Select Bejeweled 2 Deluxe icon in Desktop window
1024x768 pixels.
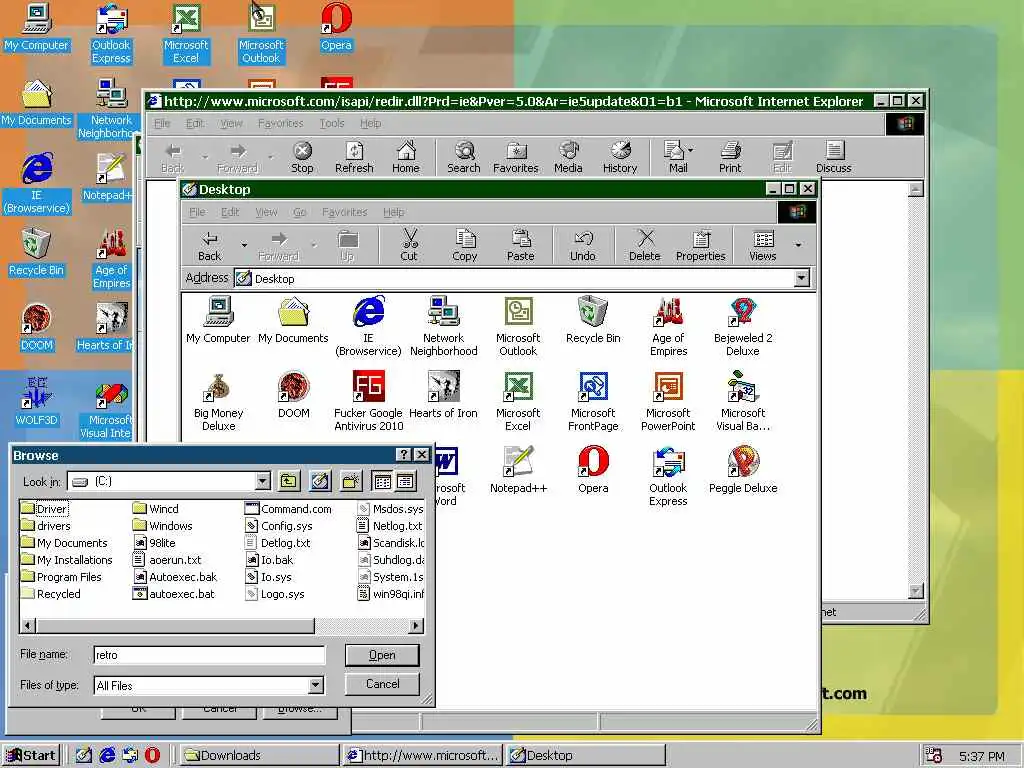pos(743,327)
